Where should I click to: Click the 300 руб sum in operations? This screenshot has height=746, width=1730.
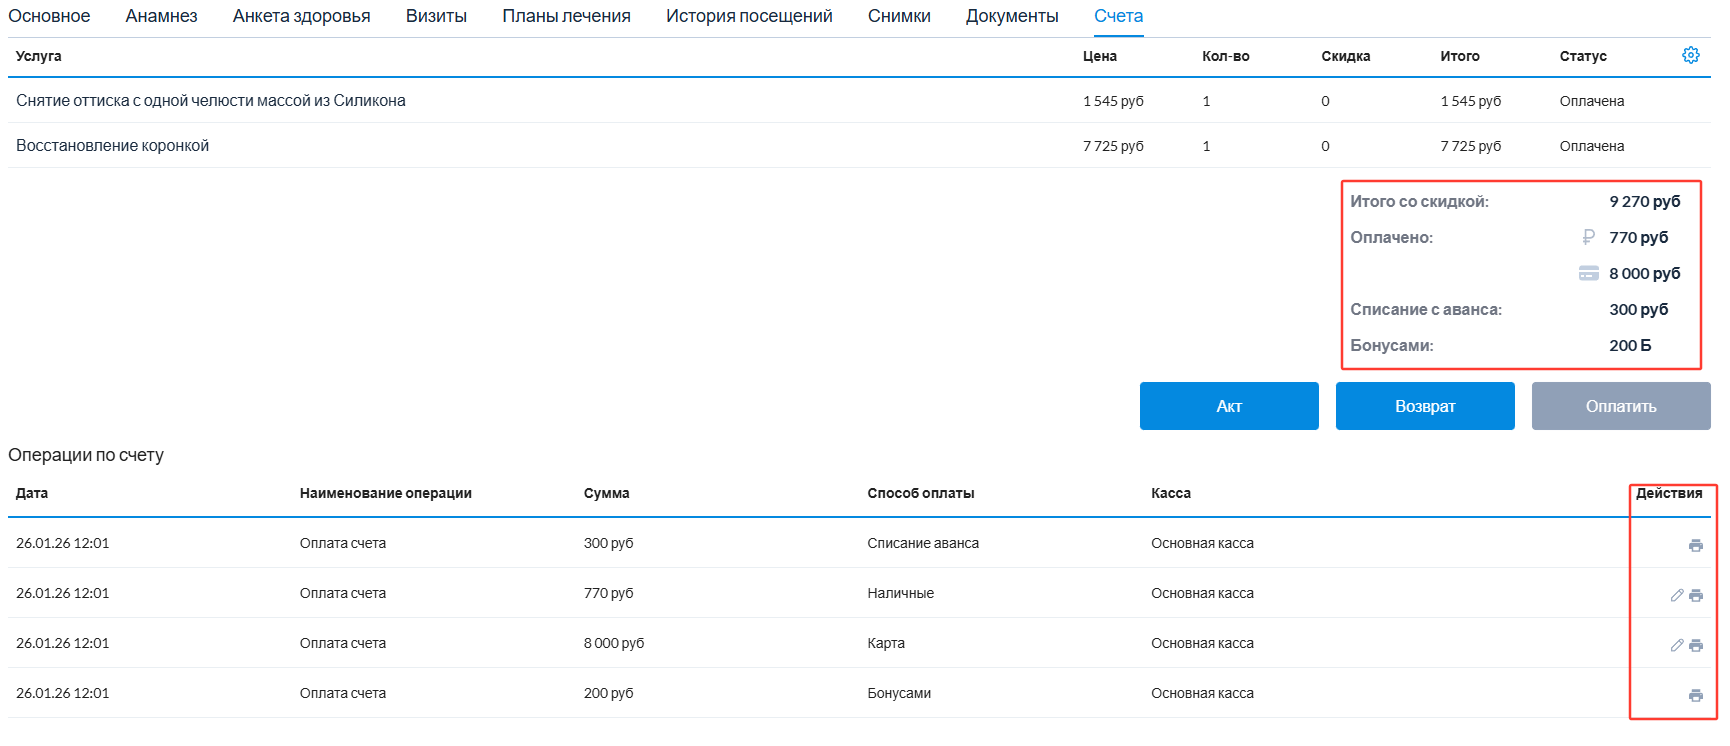coord(609,543)
